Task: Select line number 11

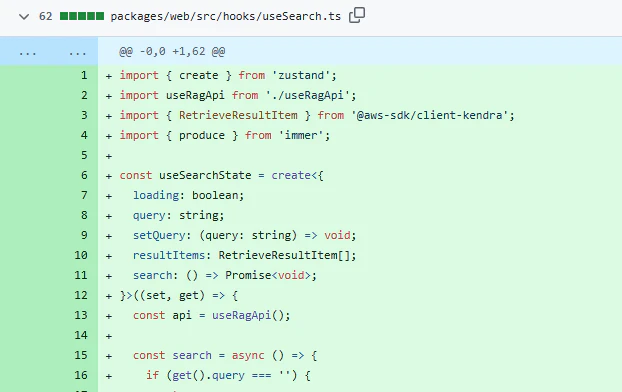Action: [81, 275]
